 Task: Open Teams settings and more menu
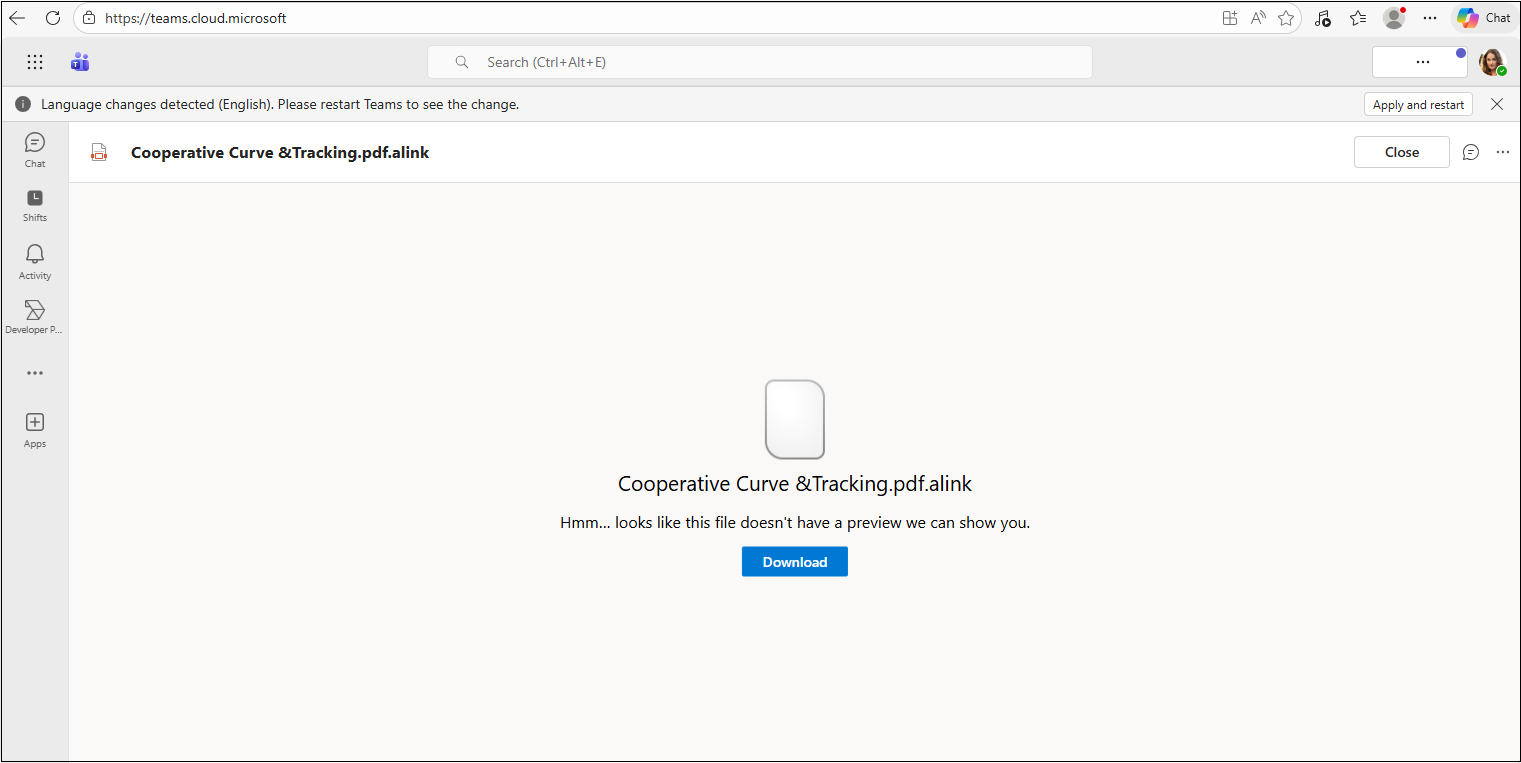pyautogui.click(x=1422, y=62)
